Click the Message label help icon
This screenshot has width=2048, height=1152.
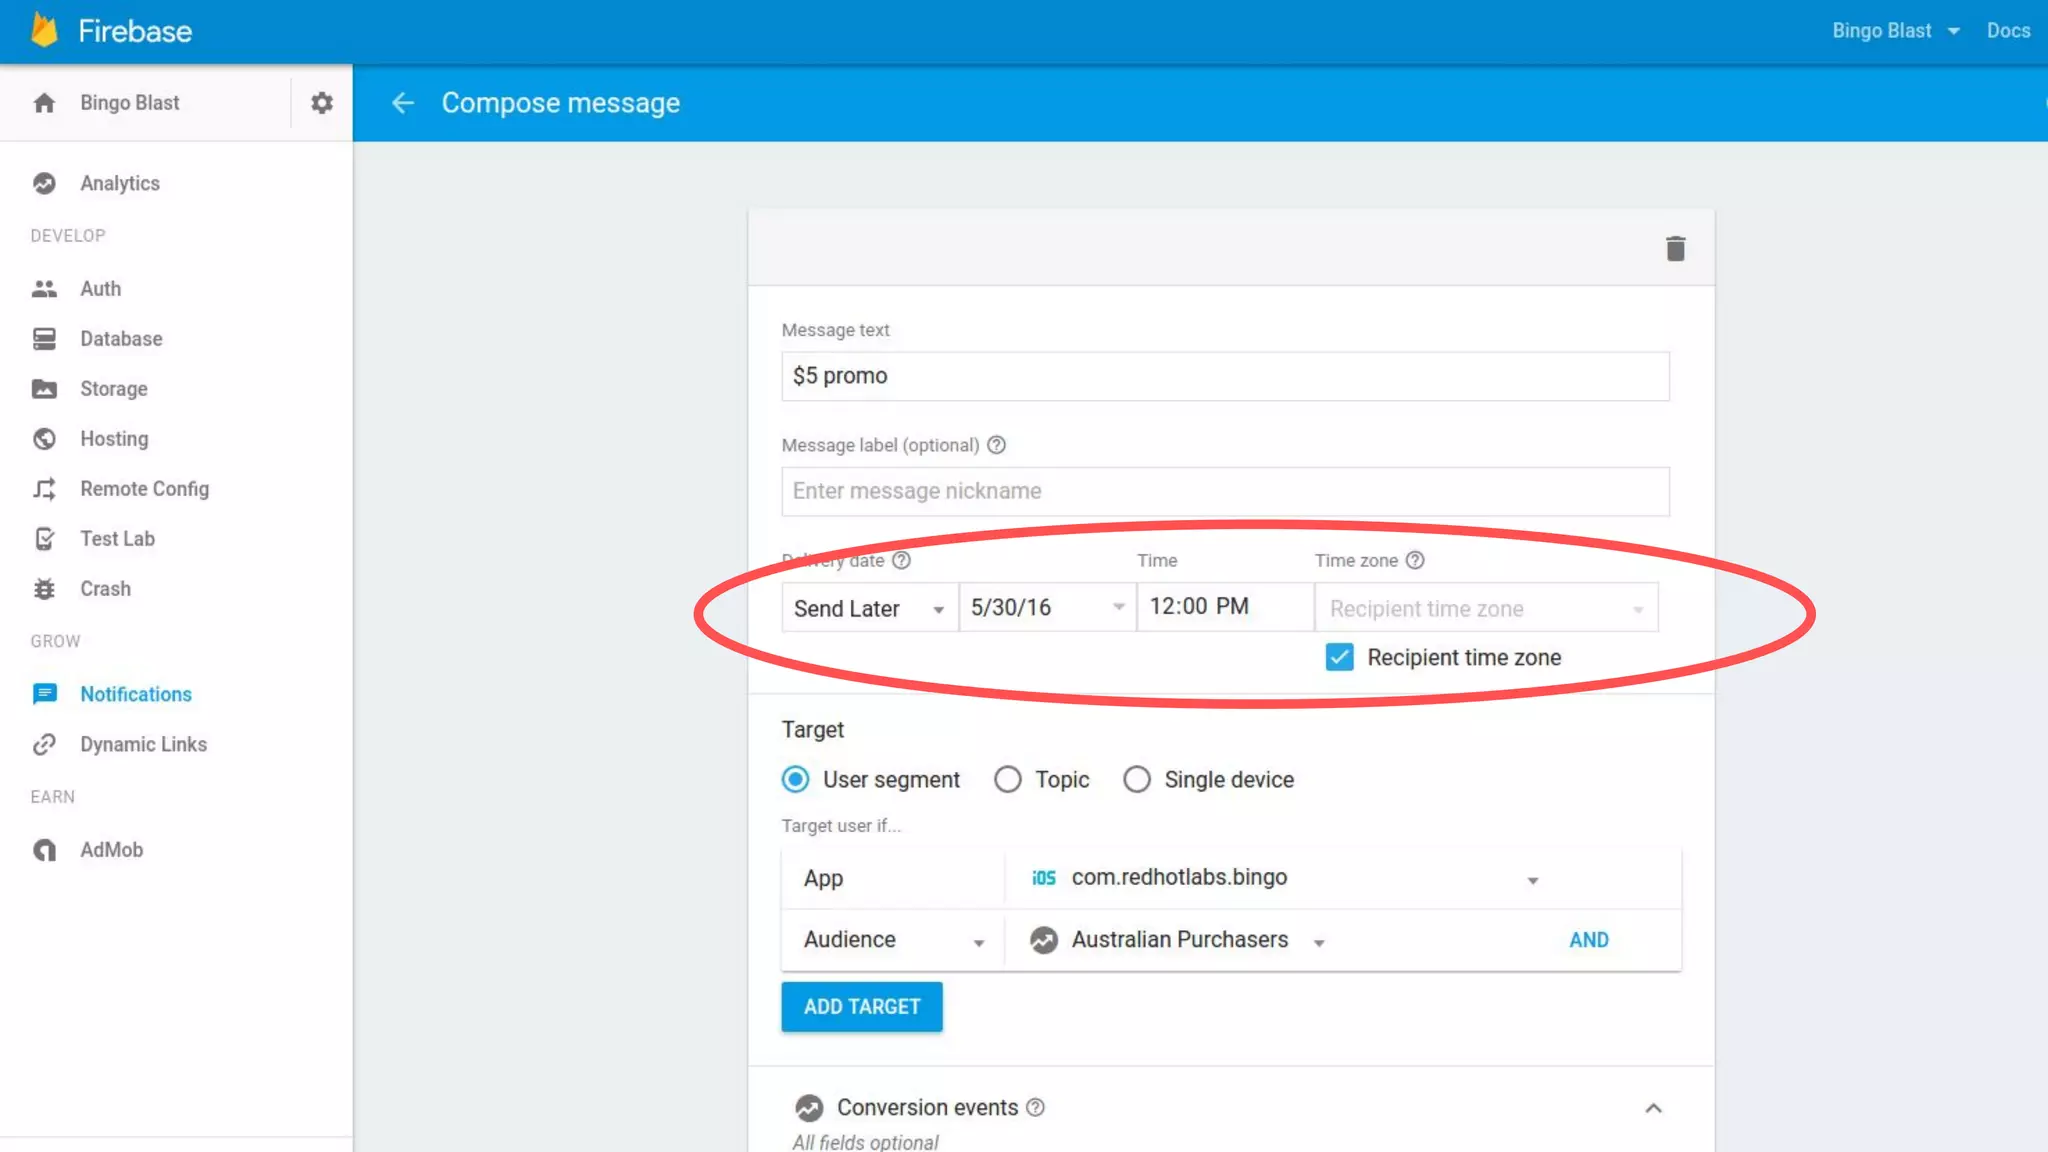coord(996,445)
